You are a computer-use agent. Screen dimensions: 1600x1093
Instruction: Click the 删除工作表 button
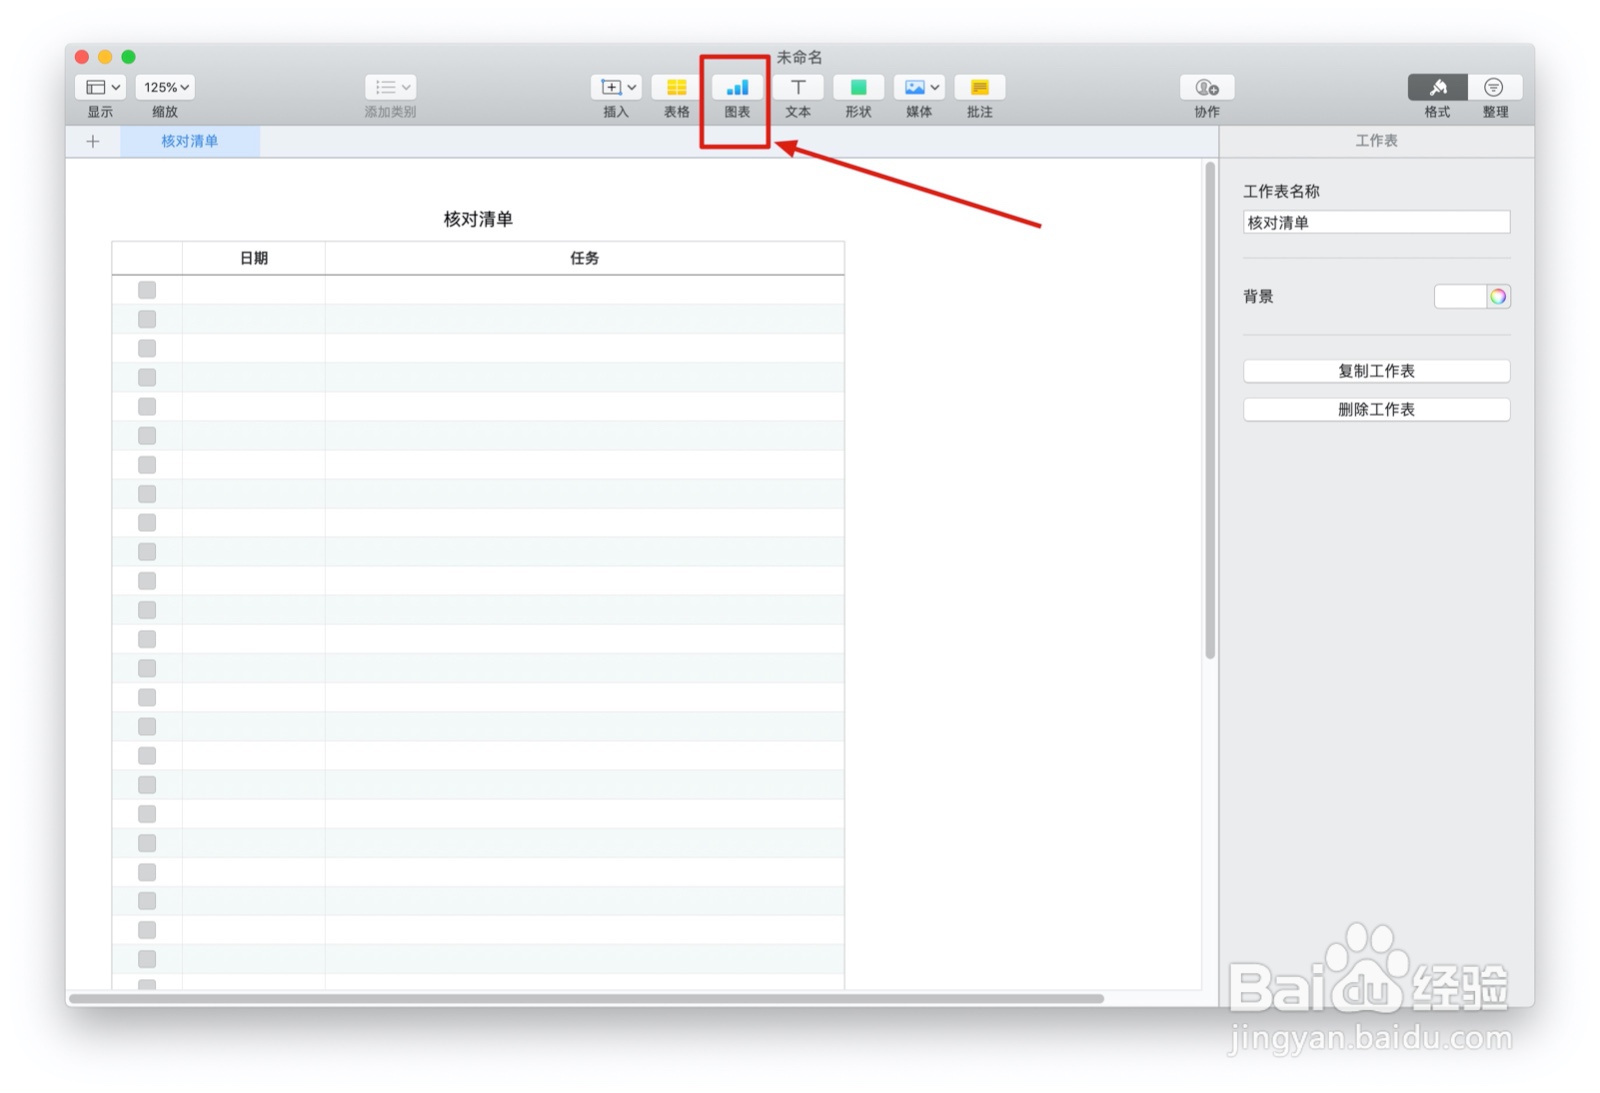1376,409
